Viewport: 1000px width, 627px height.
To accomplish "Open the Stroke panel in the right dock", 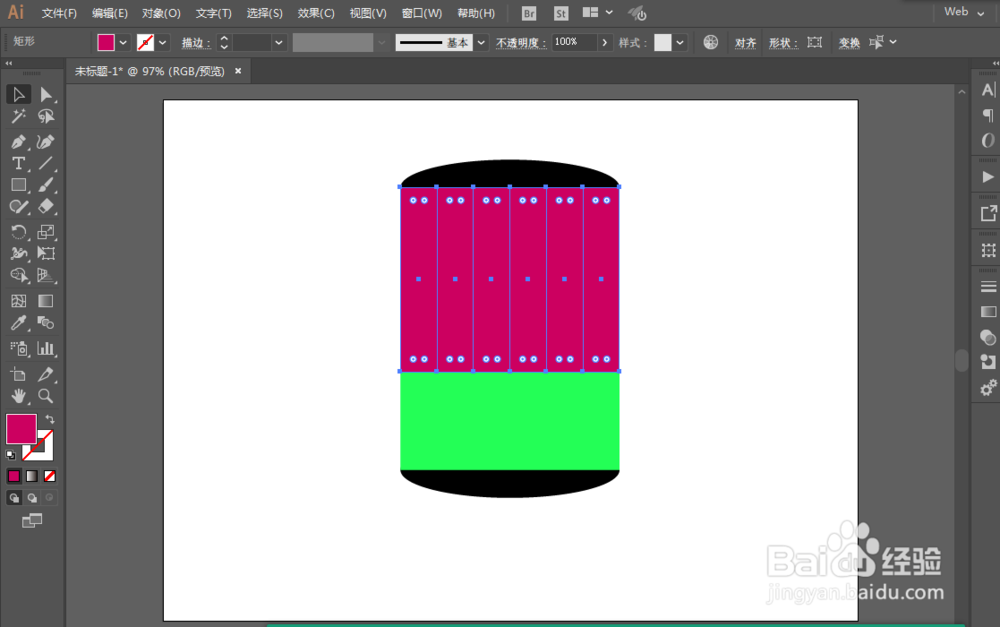I will [x=988, y=286].
